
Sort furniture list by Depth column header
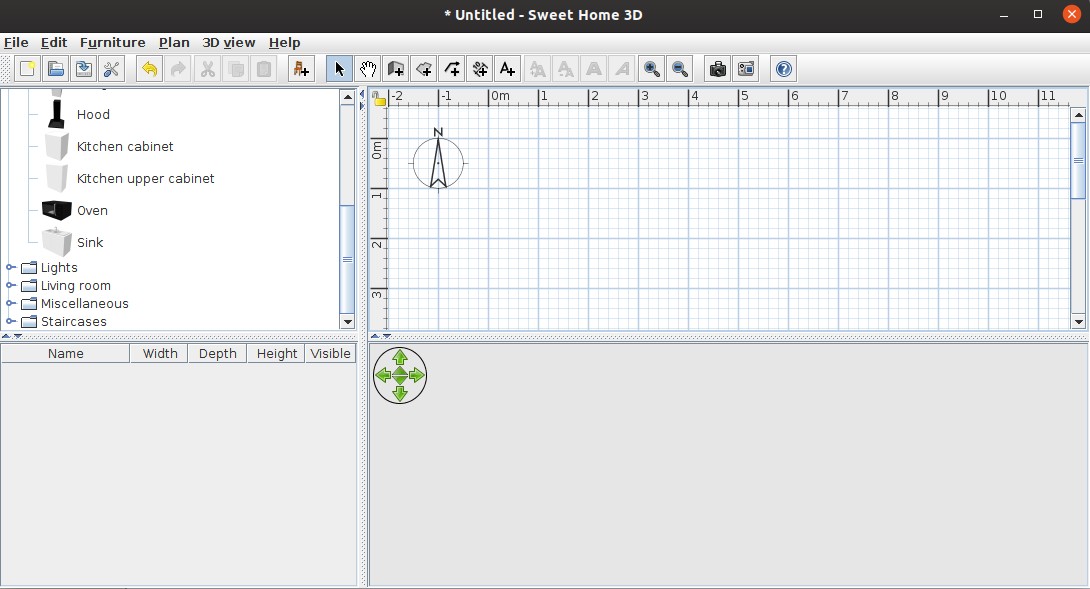click(x=218, y=353)
